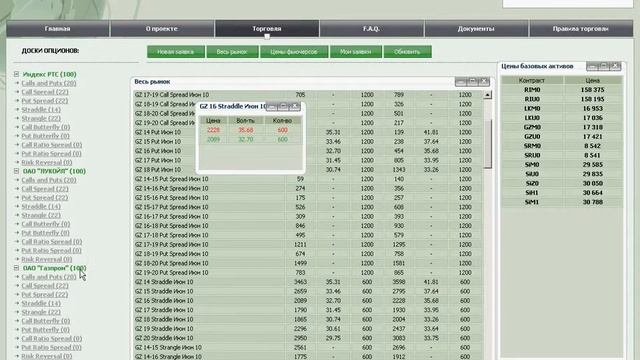The image size is (640, 360).
Task: Collapse the ОАО "Газпром" (100) group
Action: [16, 268]
